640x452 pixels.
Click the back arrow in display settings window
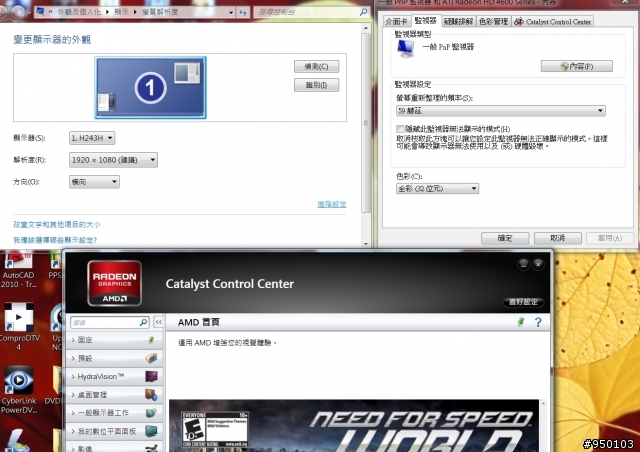[x=2, y=12]
